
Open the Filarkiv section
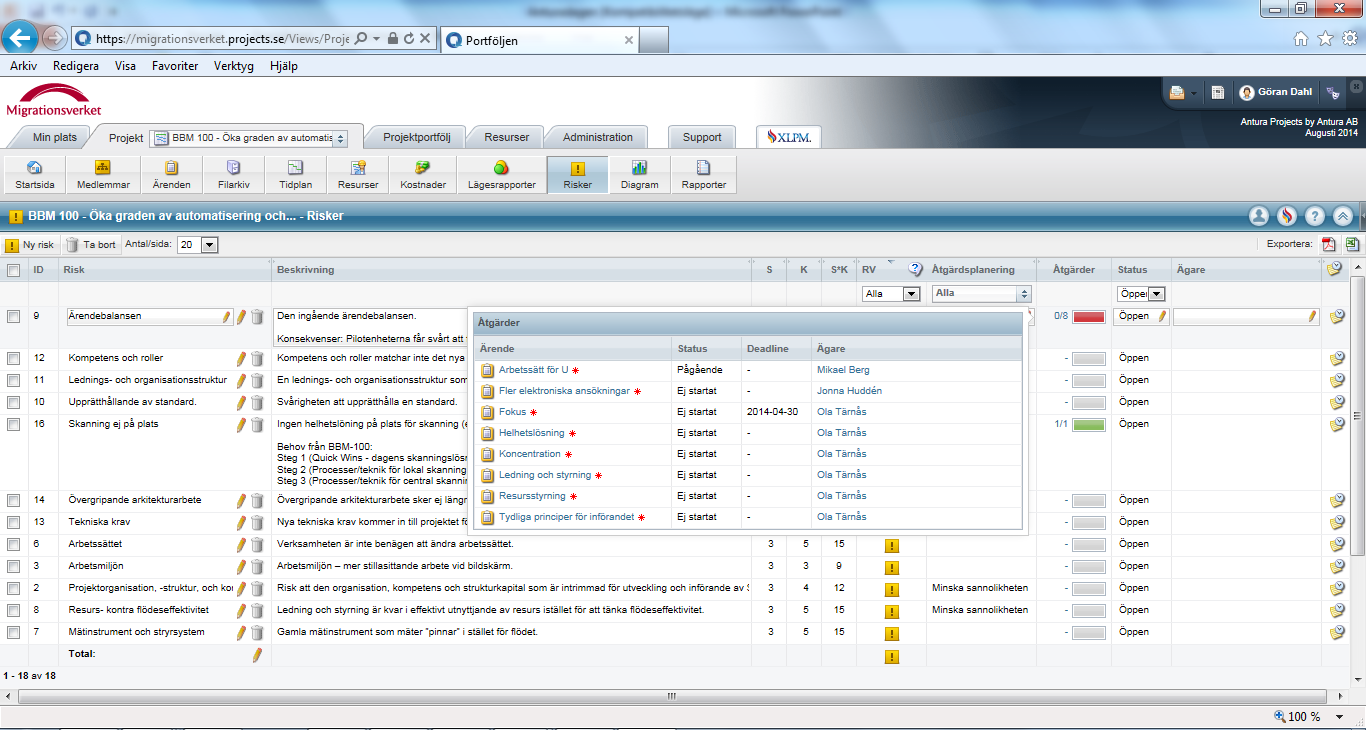[x=233, y=174]
